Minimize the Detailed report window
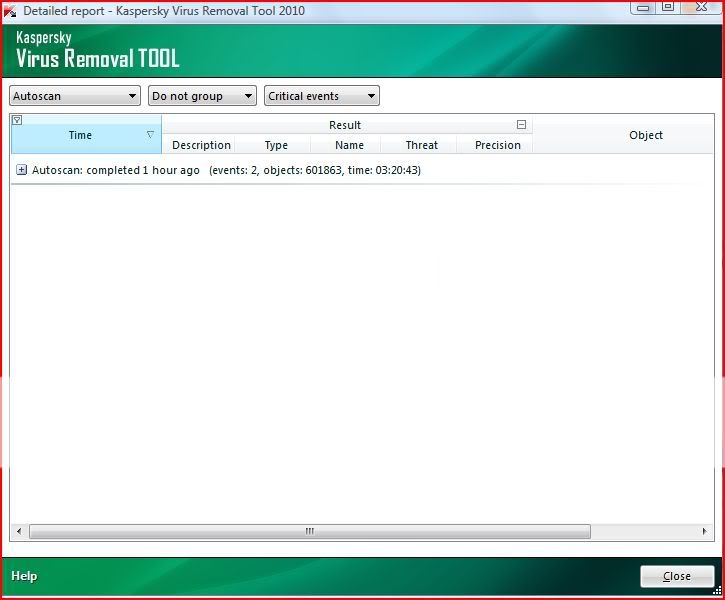 coord(643,7)
